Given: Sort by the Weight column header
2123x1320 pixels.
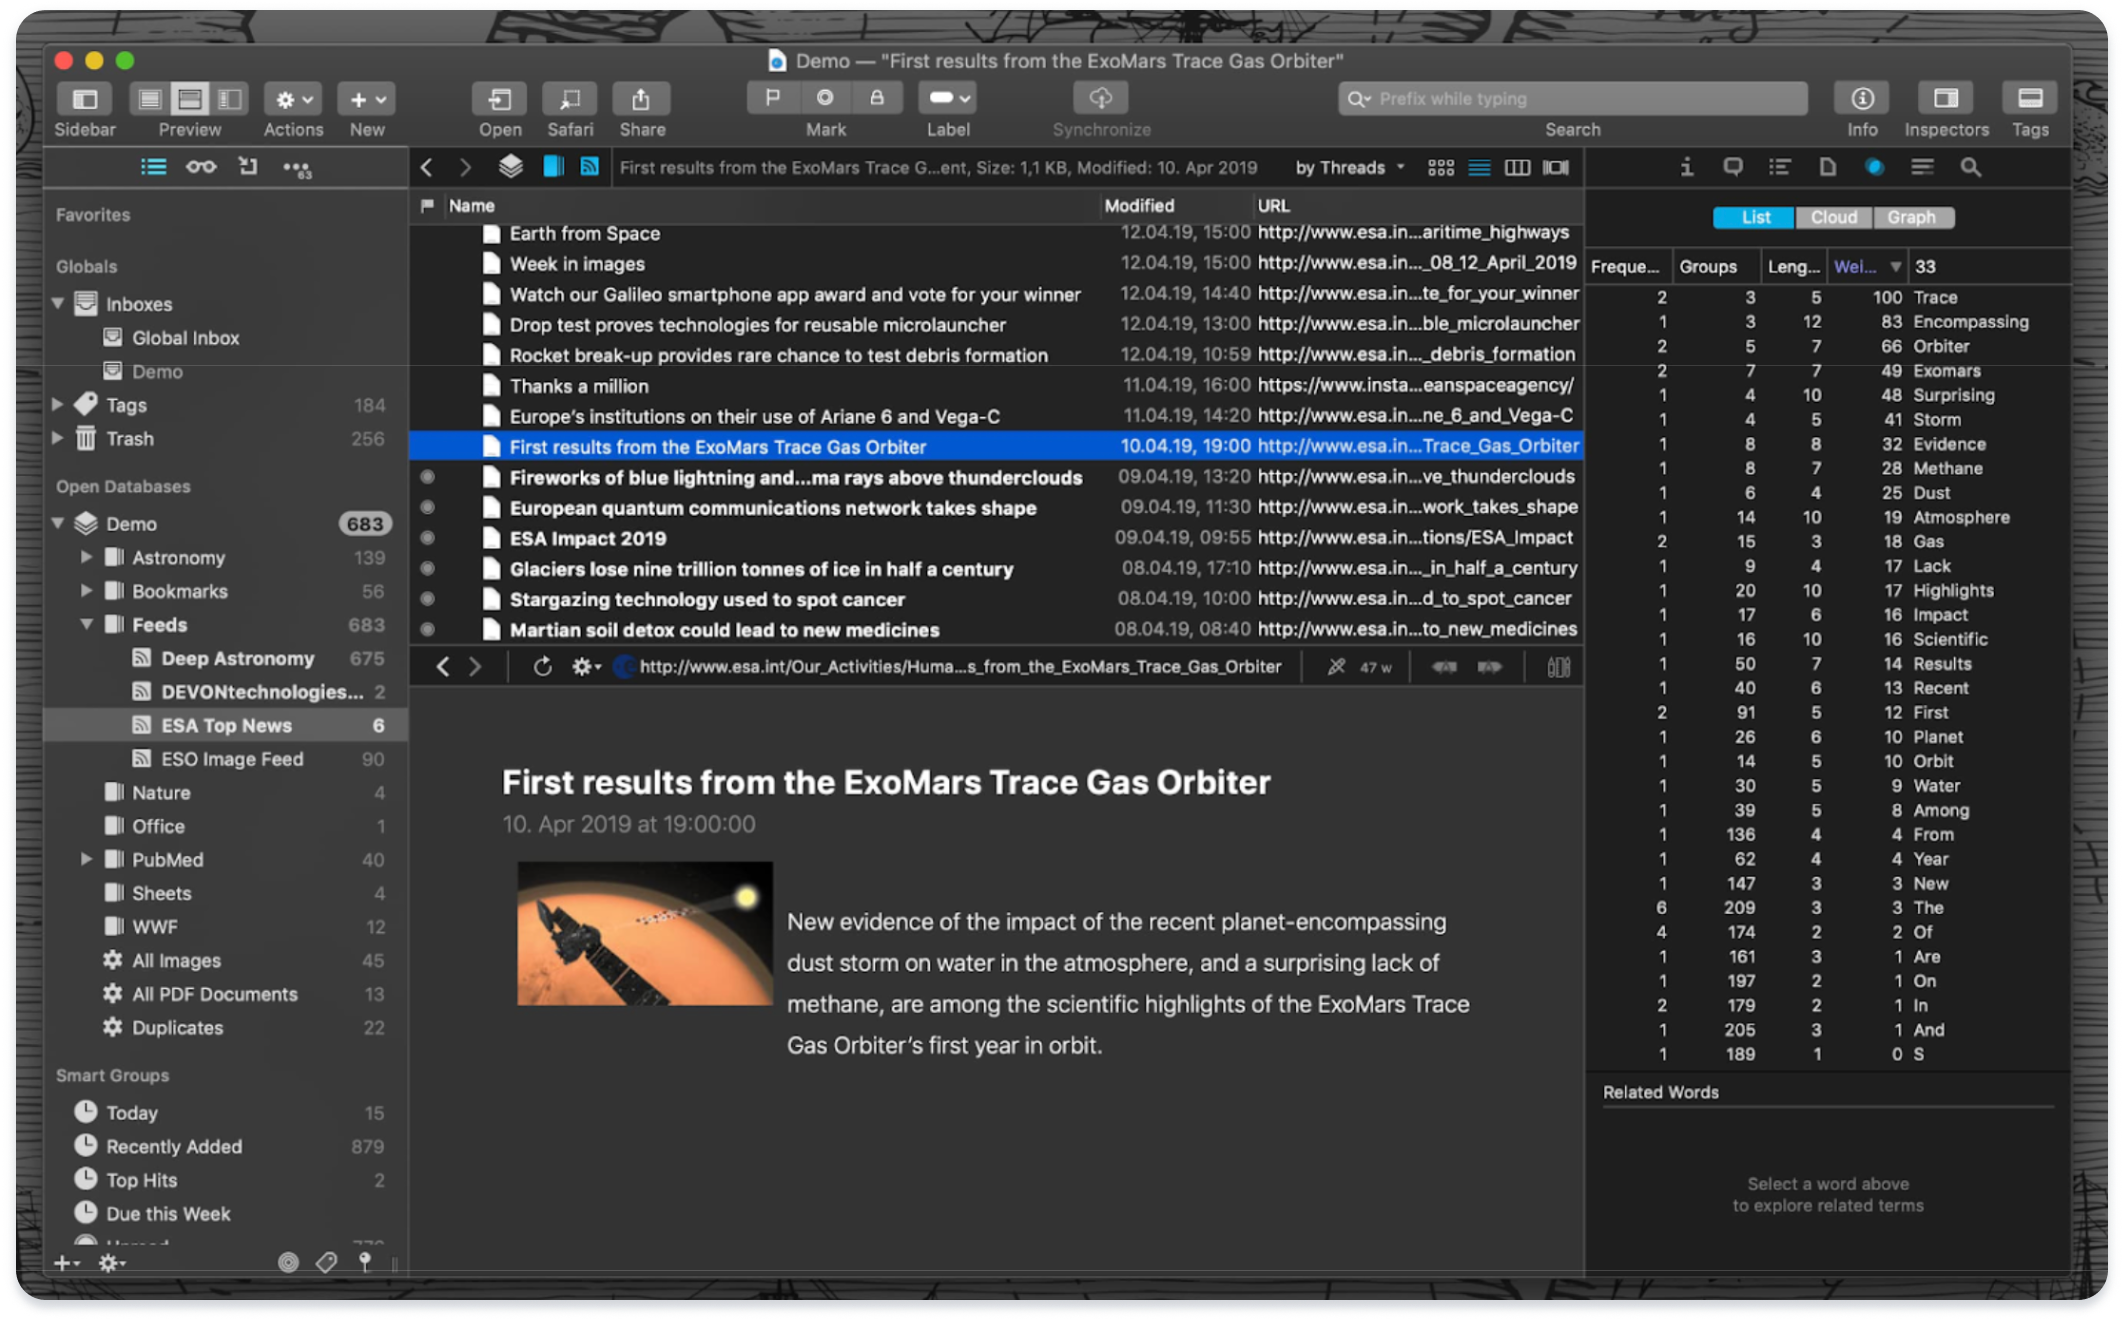Looking at the screenshot, I should pyautogui.click(x=1866, y=267).
